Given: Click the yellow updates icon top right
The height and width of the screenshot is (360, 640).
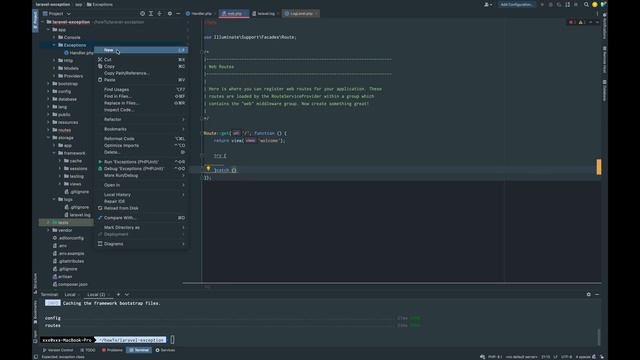Looking at the screenshot, I should 595,4.
